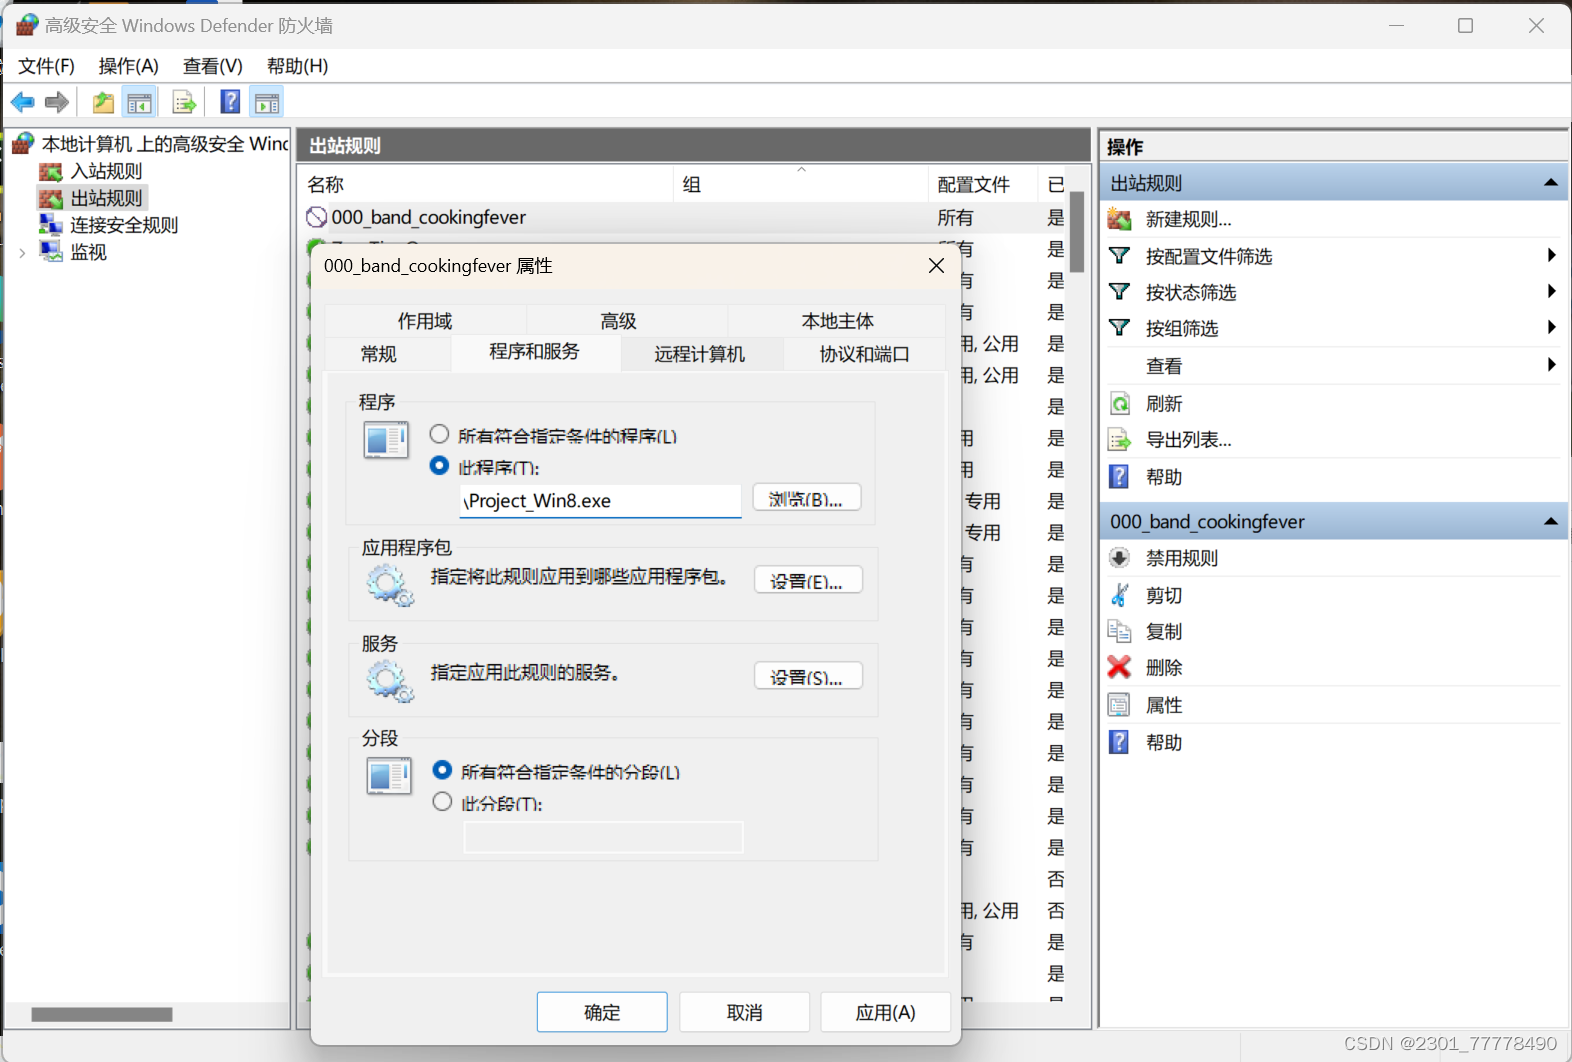Click the help icon under 000_band_cookingfever actions
The width and height of the screenshot is (1572, 1062).
coord(1120,742)
